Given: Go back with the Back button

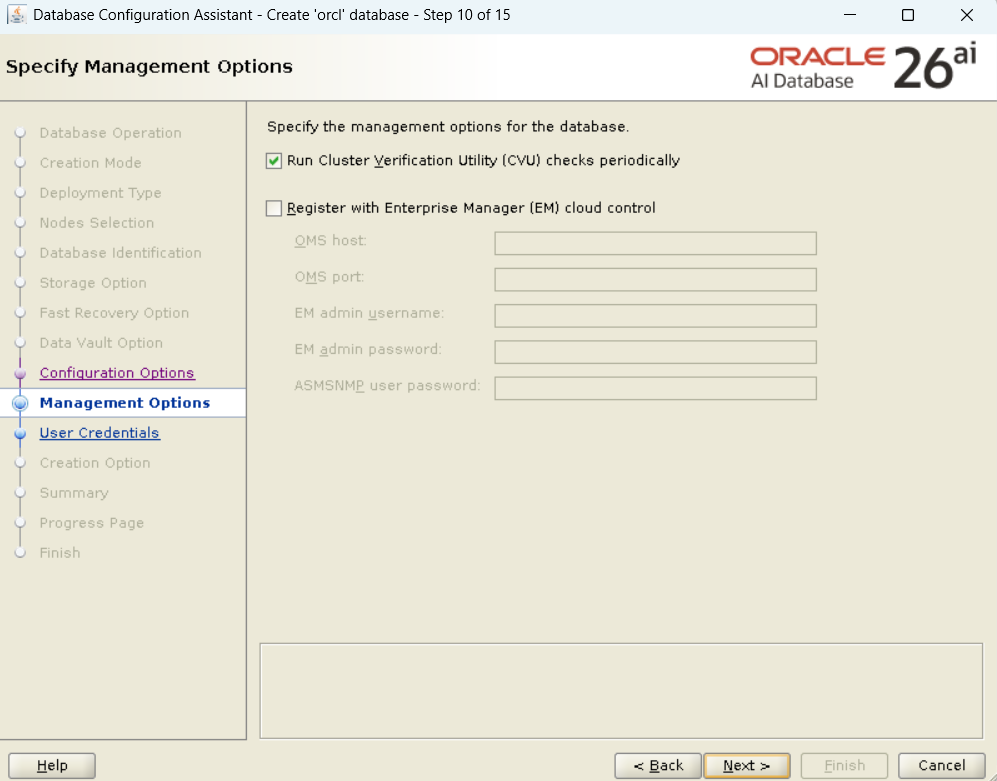Looking at the screenshot, I should pos(658,766).
